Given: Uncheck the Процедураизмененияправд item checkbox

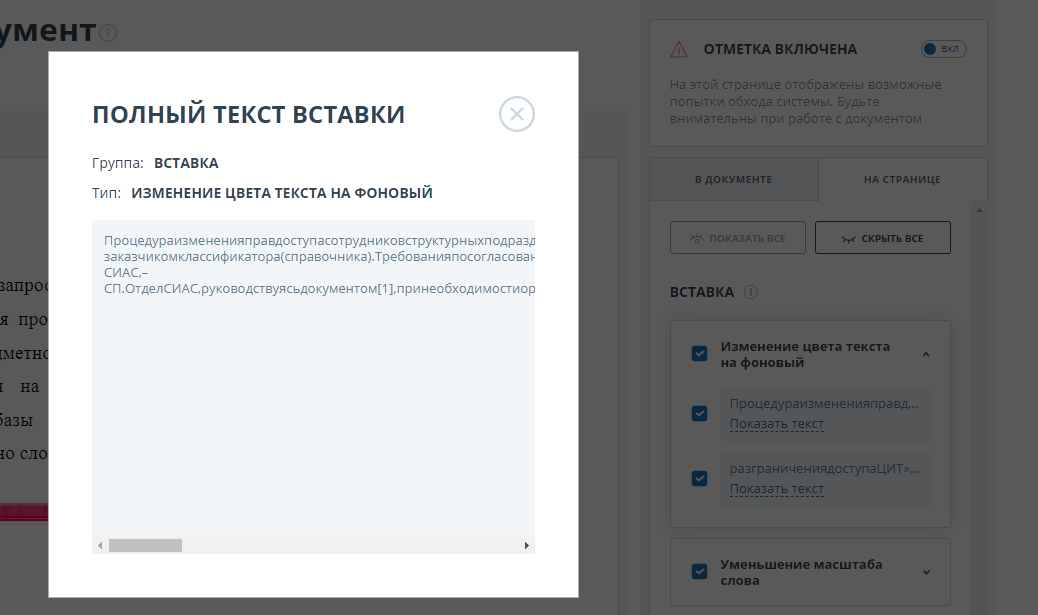Looking at the screenshot, I should click(x=700, y=413).
